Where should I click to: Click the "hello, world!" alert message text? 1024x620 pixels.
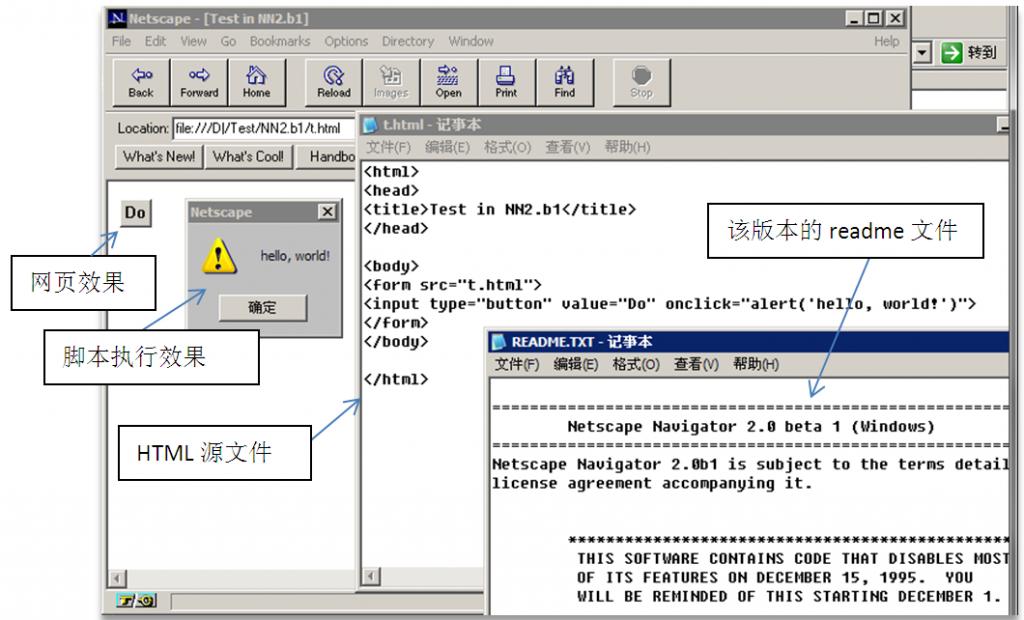coord(295,256)
